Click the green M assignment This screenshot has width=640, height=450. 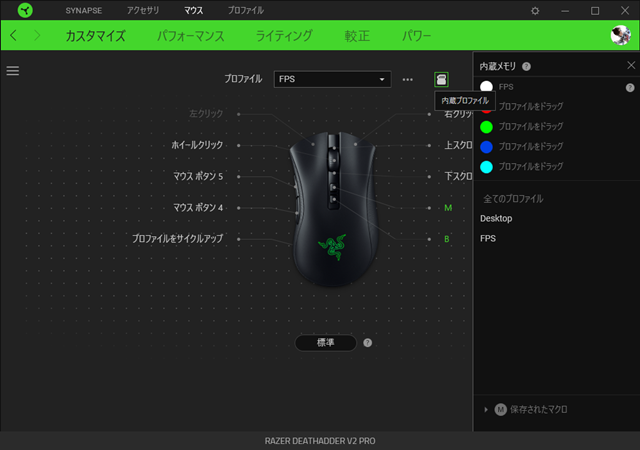(x=448, y=208)
